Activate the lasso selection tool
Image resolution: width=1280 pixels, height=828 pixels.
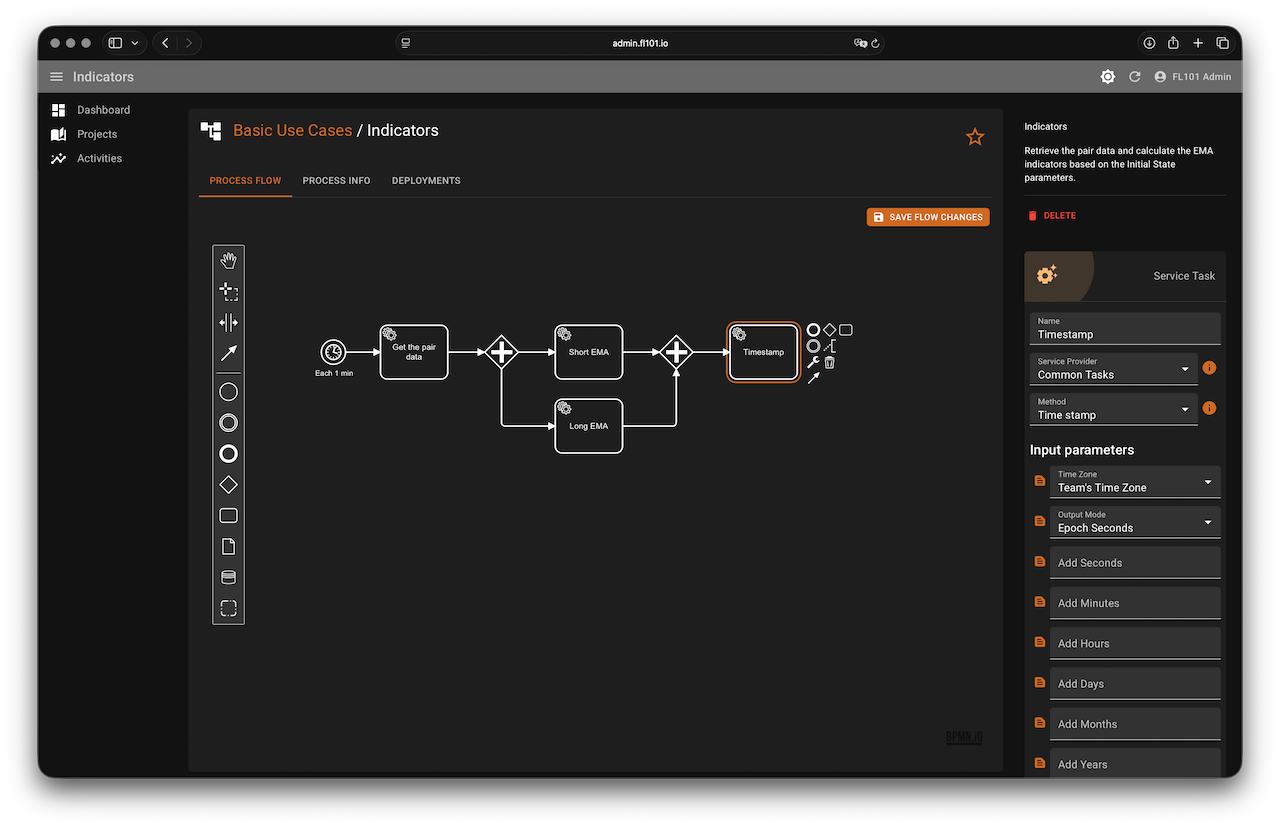(x=228, y=292)
